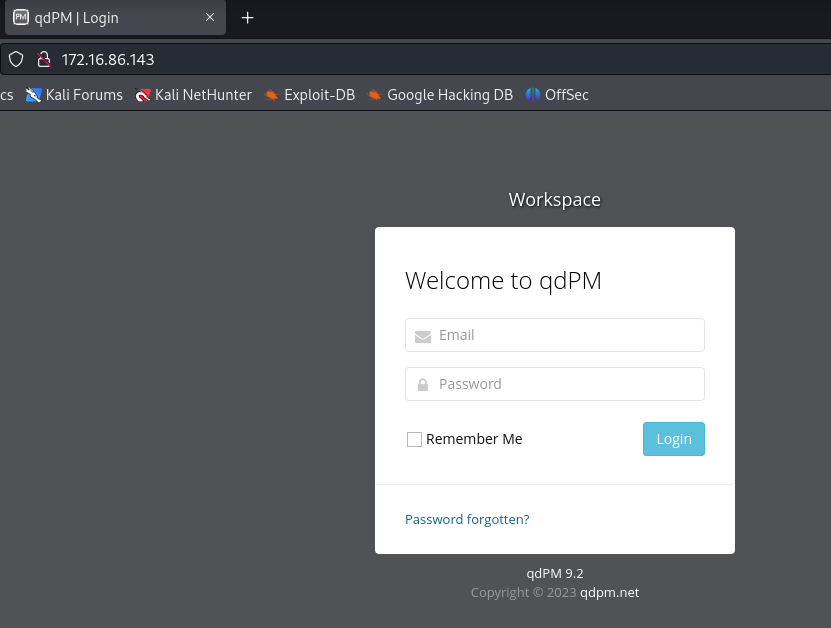
Task: Open the Kali Forums bookmark
Action: tap(74, 95)
